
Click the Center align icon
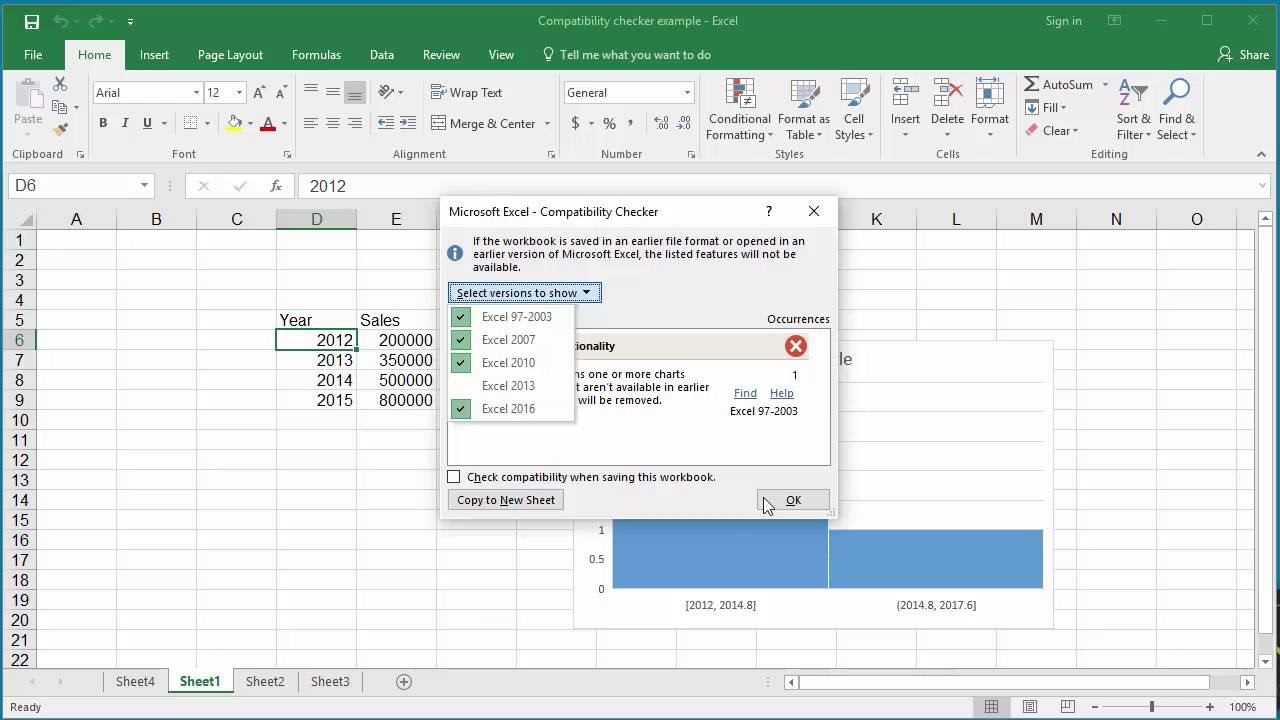[x=333, y=123]
